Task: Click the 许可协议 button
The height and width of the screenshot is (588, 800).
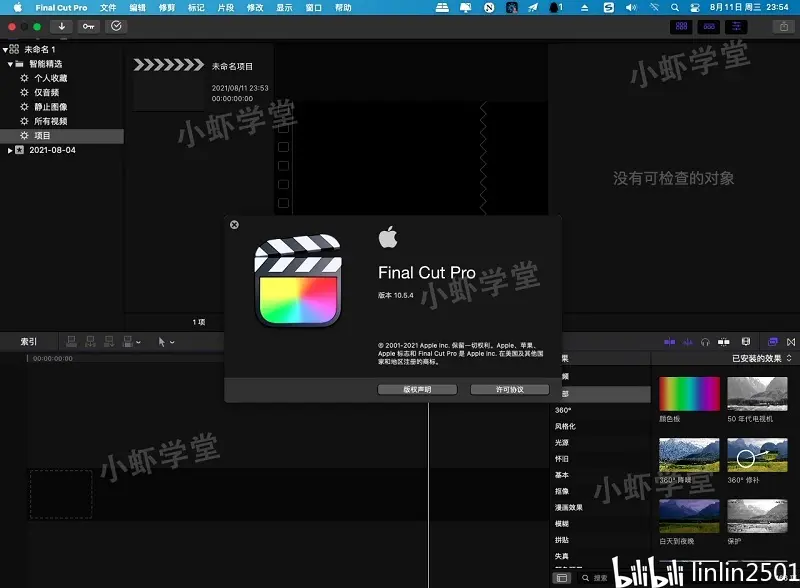Action: pyautogui.click(x=510, y=389)
